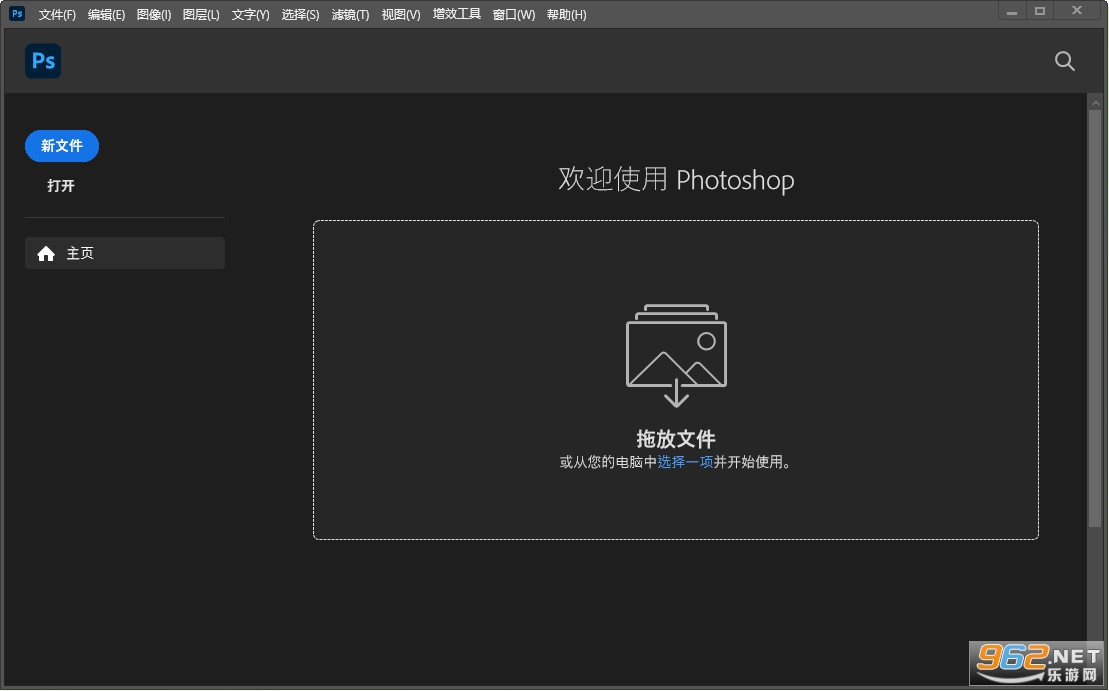Open the 图层(L) menu
The image size is (1109, 691).
tap(201, 15)
